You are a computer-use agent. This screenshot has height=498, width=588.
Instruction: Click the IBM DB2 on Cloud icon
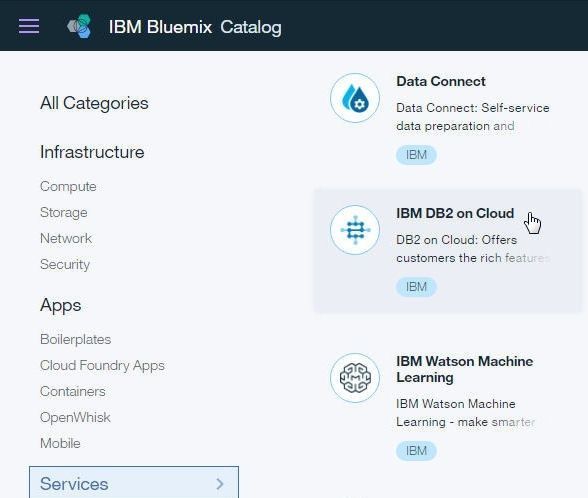[x=355, y=230]
